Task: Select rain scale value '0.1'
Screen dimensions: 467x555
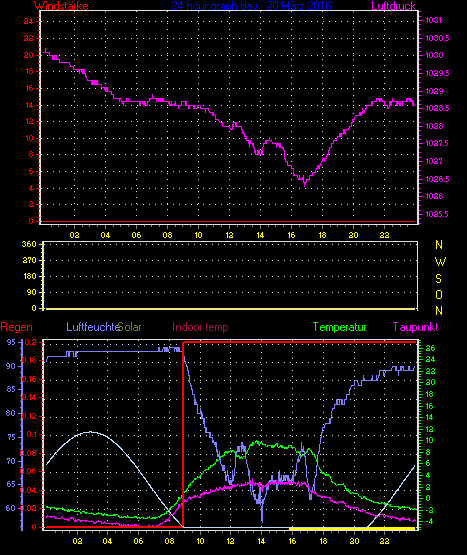Action: point(32,434)
